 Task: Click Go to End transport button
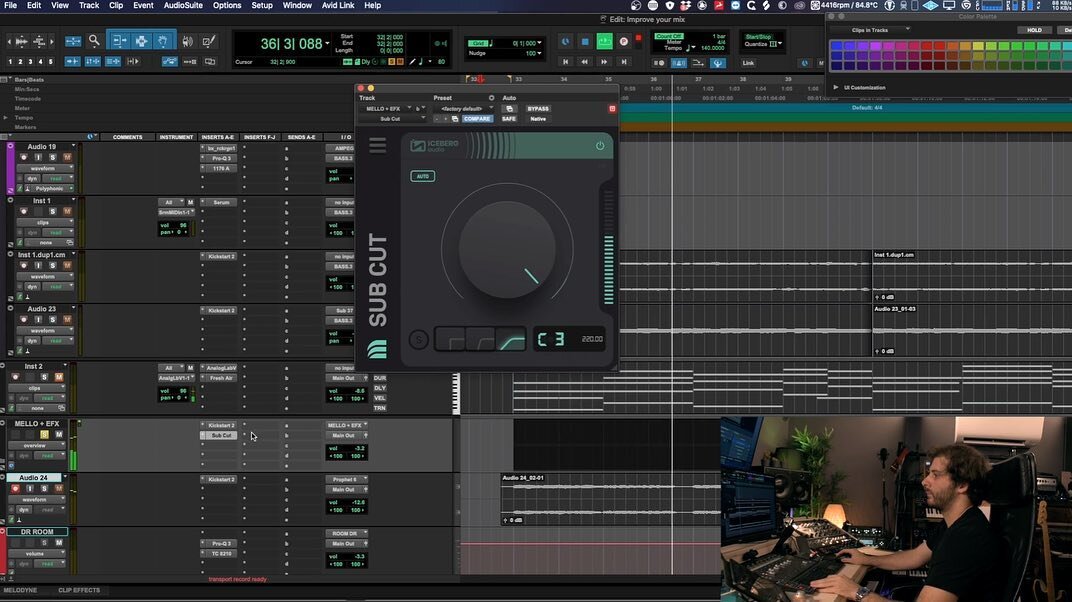coord(624,62)
